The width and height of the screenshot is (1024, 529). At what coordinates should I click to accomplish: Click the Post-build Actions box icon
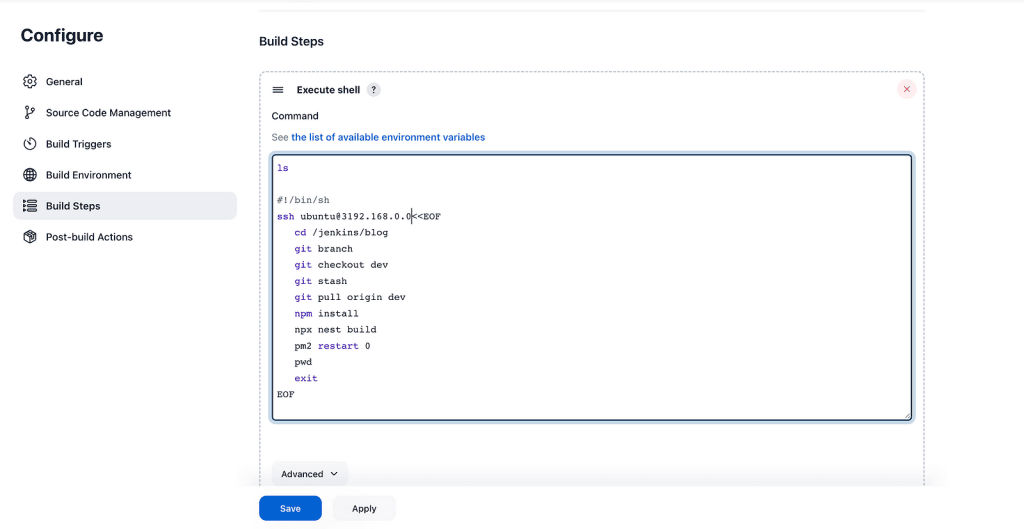(x=29, y=236)
